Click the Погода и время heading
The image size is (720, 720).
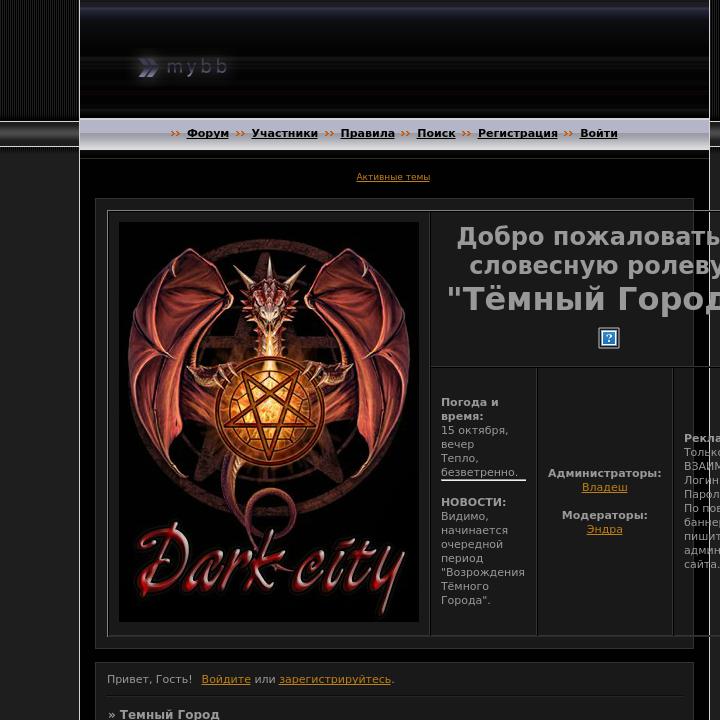469,409
